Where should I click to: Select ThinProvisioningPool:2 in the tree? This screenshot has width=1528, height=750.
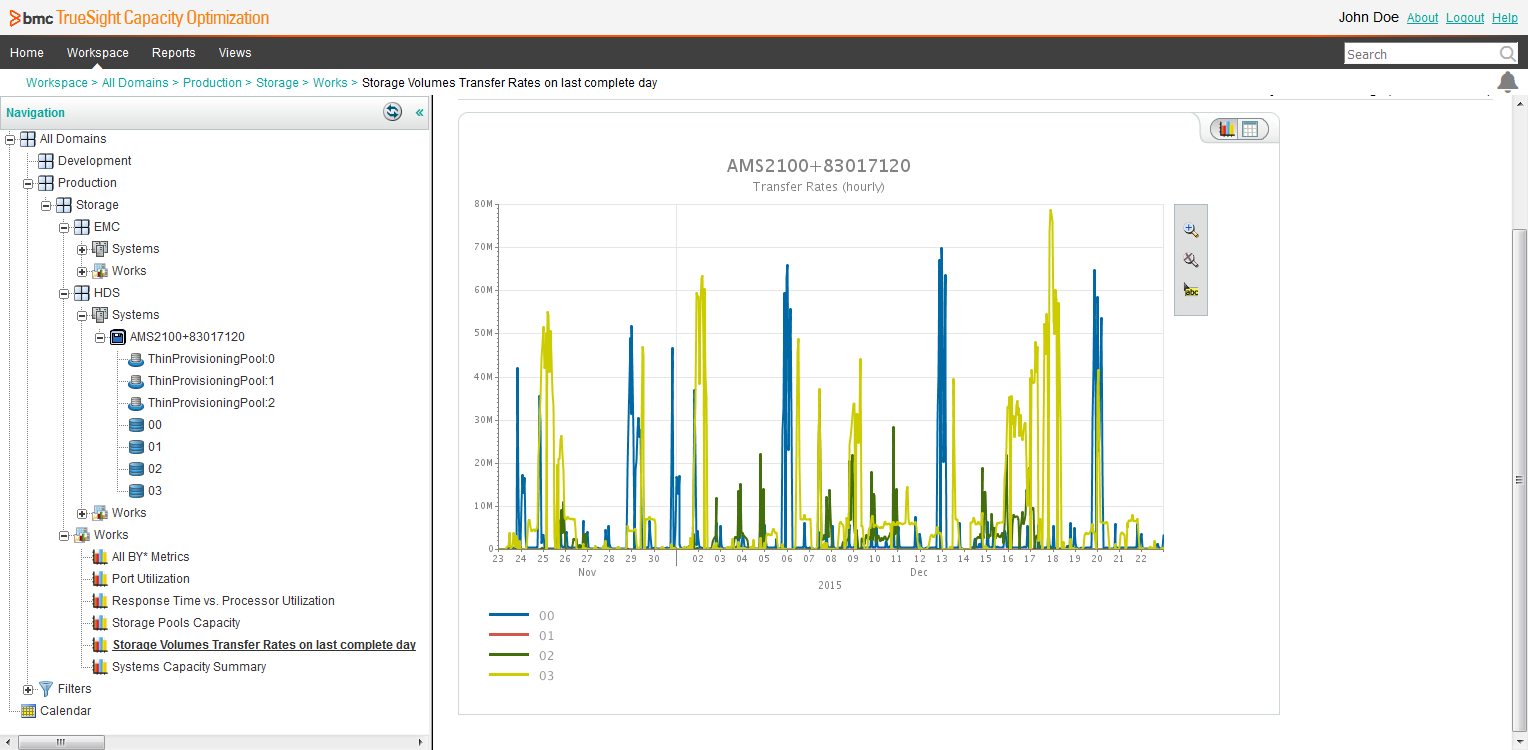[x=211, y=403]
